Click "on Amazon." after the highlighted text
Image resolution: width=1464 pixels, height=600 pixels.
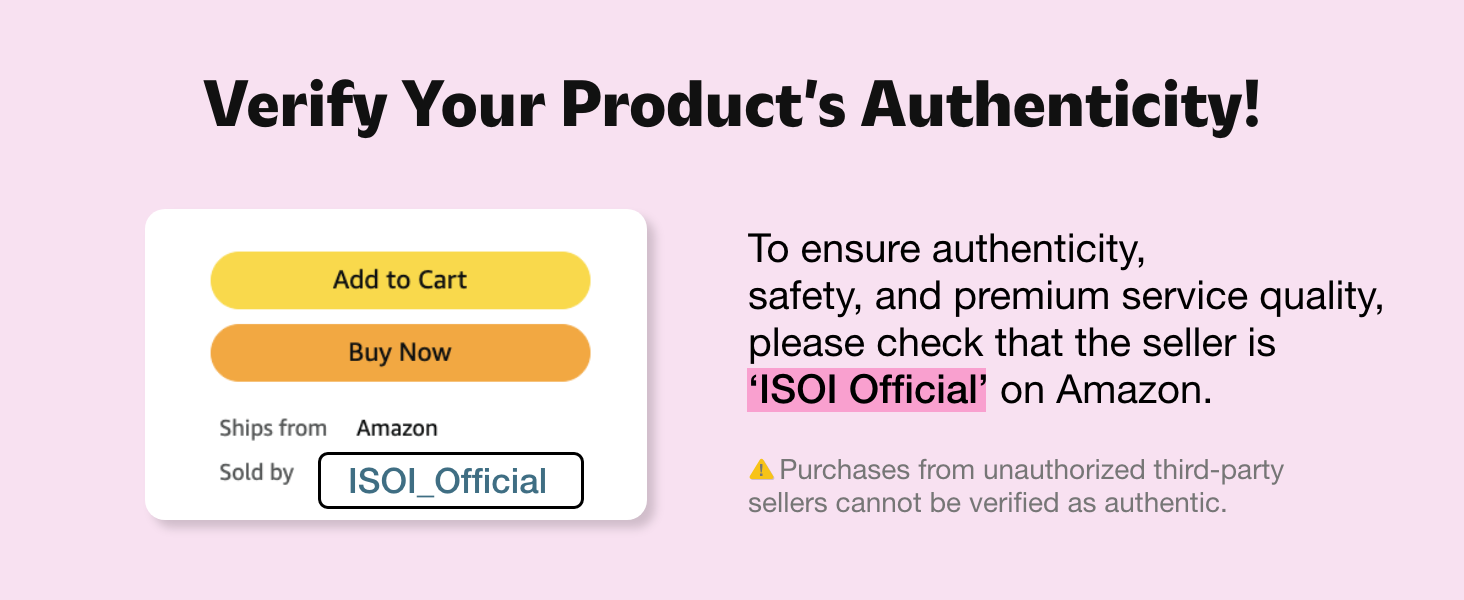point(1106,390)
